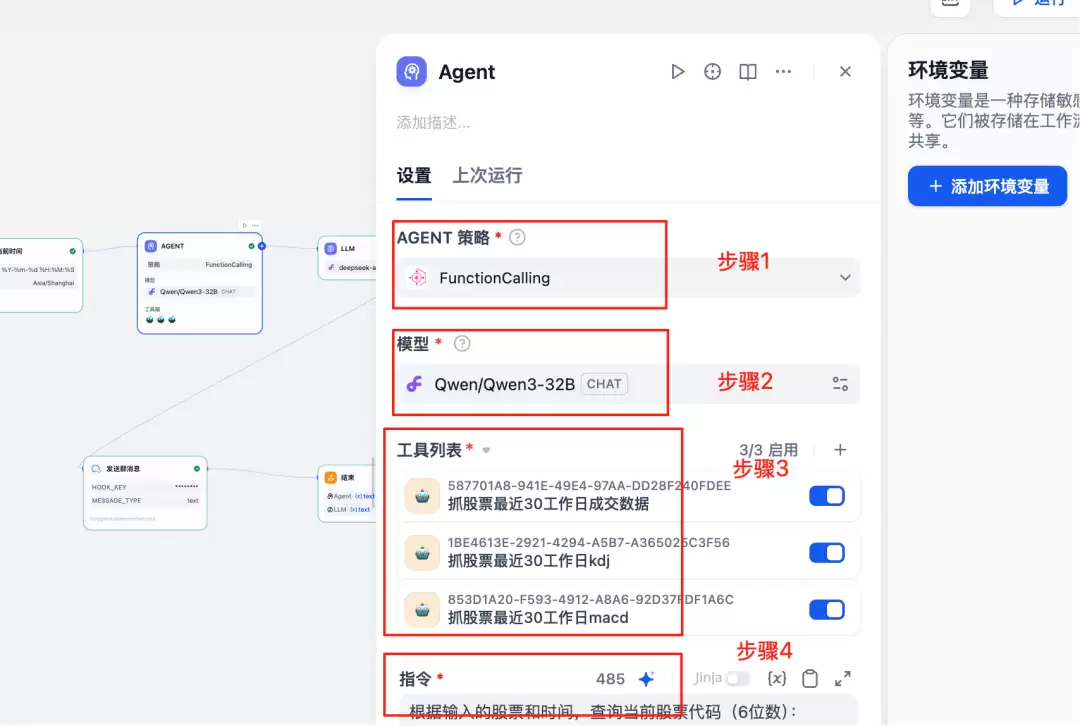Open model parameter settings sliders icon
This screenshot has width=1080, height=726.
(840, 384)
